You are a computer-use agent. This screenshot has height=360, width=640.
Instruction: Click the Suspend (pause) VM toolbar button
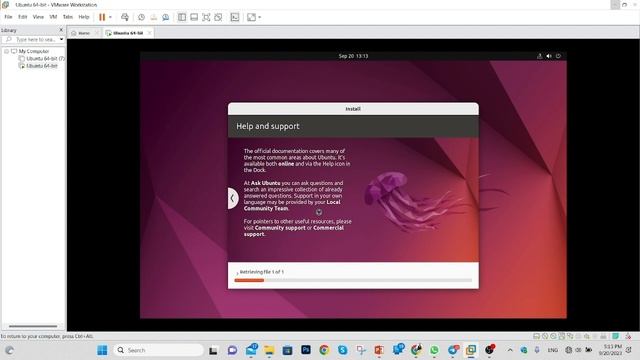pyautogui.click(x=102, y=17)
